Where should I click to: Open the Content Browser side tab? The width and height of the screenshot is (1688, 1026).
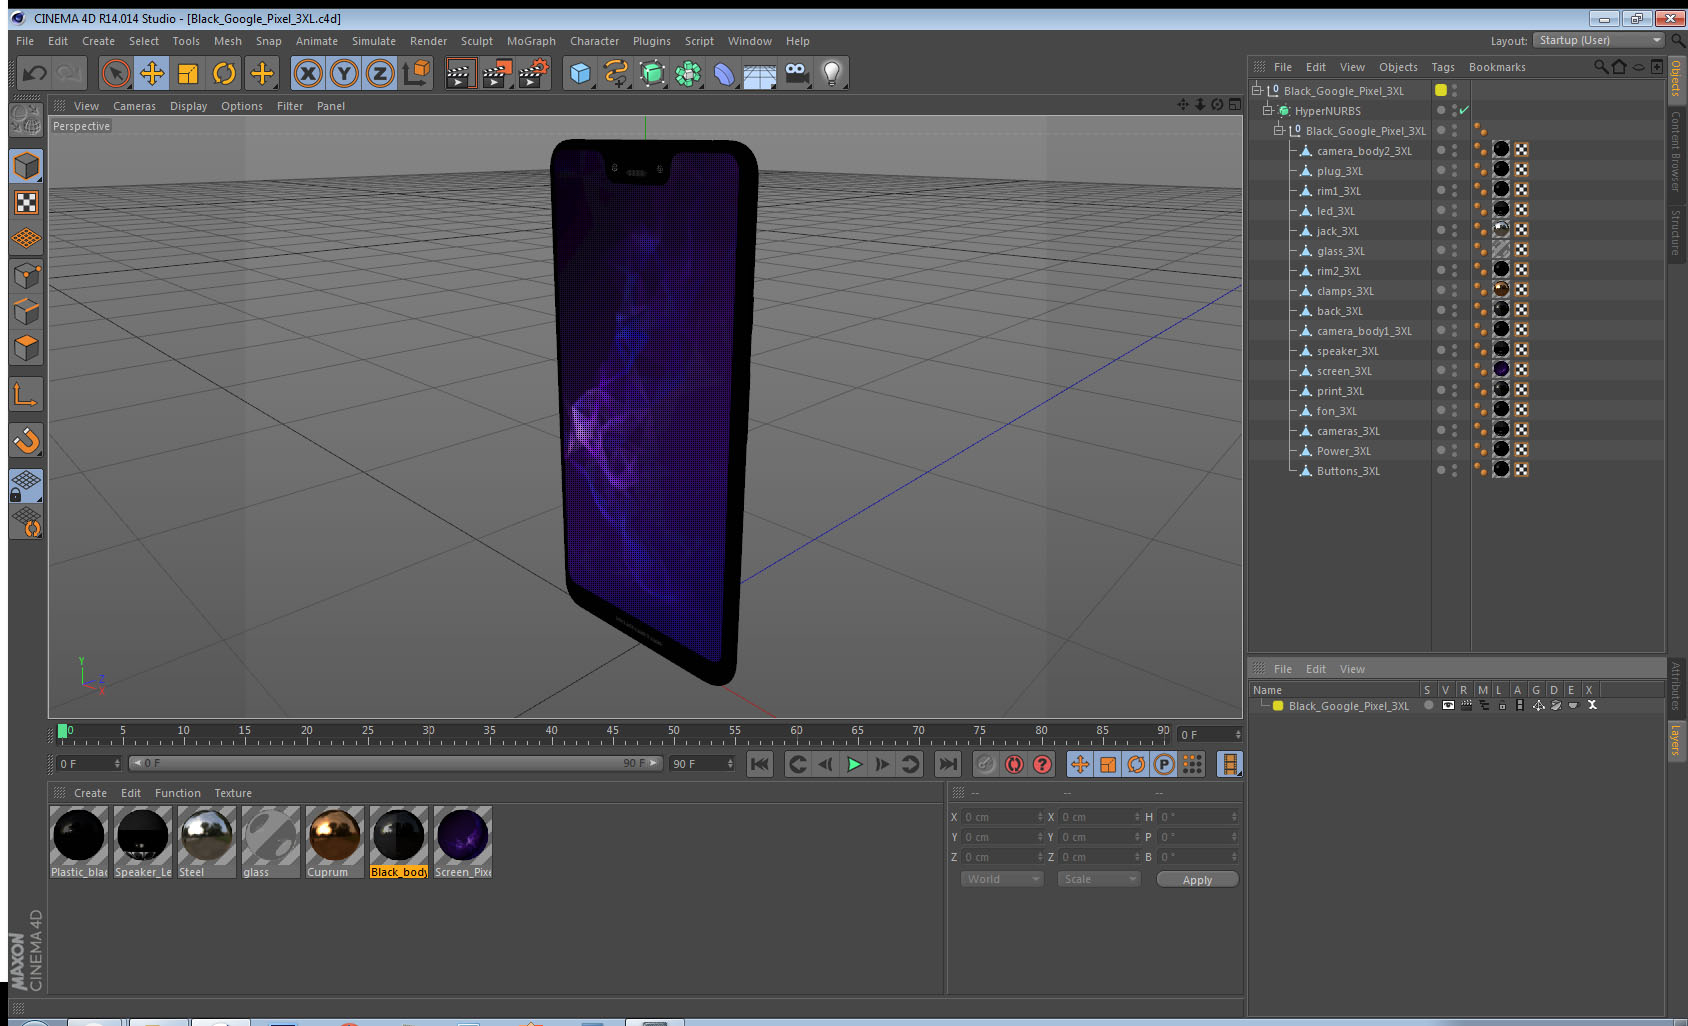(x=1676, y=151)
